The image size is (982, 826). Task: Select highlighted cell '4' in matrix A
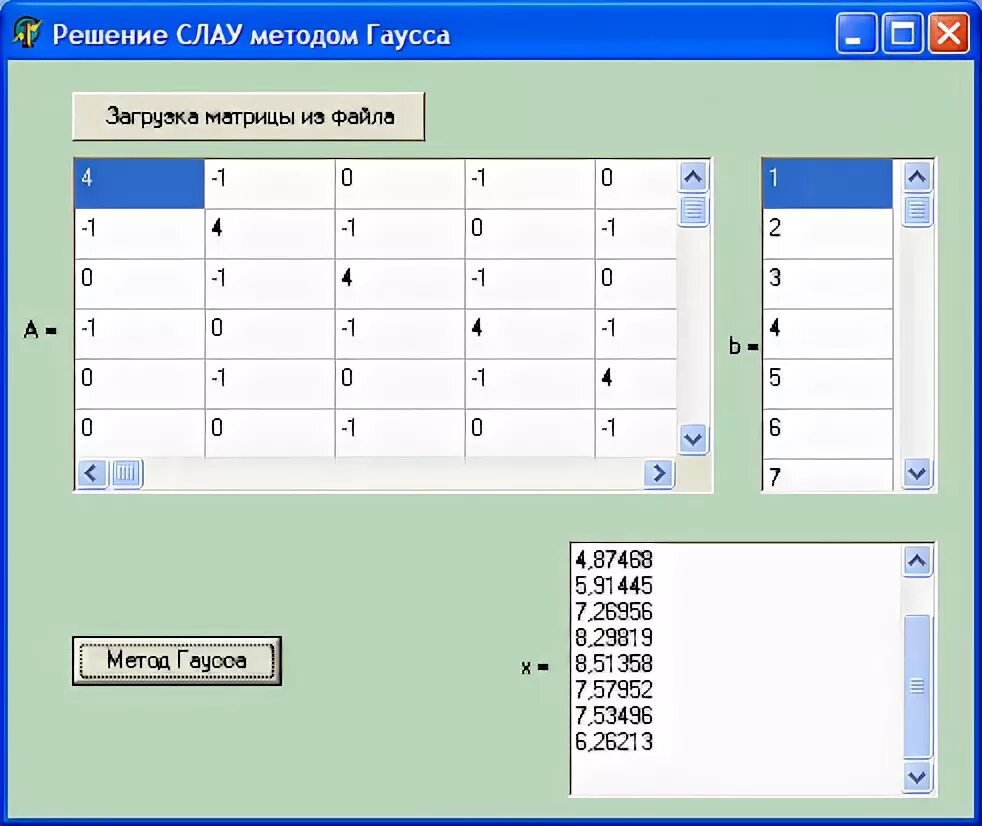pyautogui.click(x=139, y=184)
